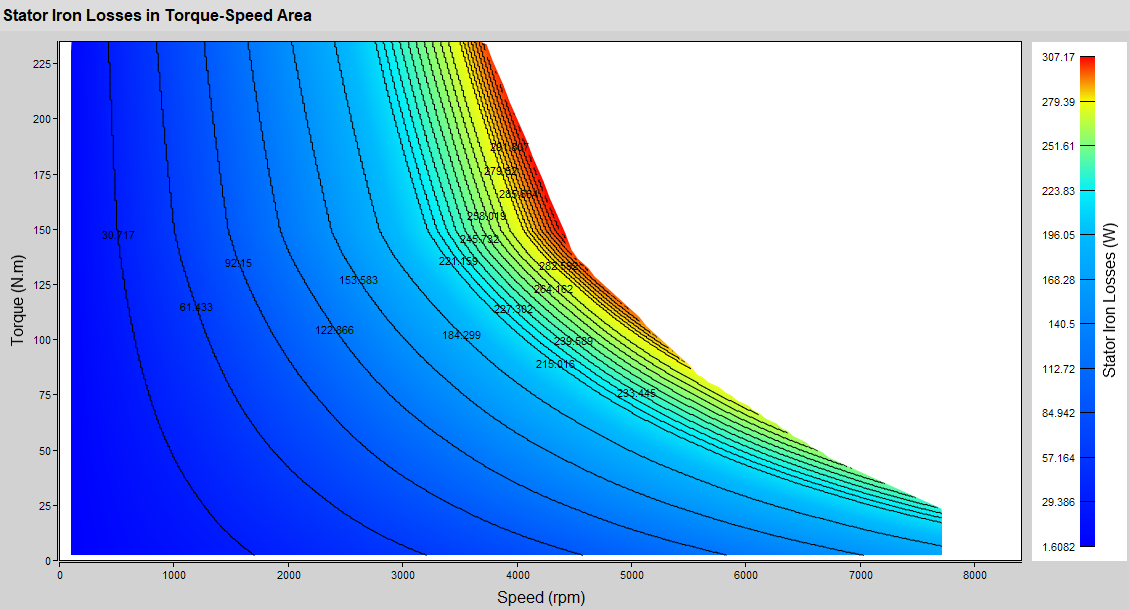Click the 1.6082 minimum value on legend

(1058, 546)
